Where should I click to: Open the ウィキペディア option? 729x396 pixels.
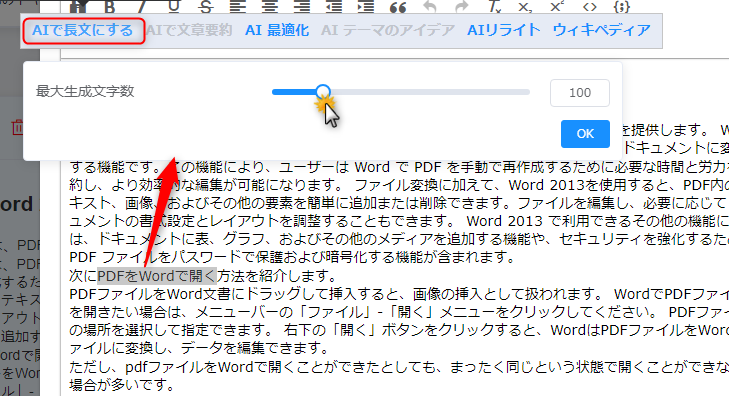point(602,31)
